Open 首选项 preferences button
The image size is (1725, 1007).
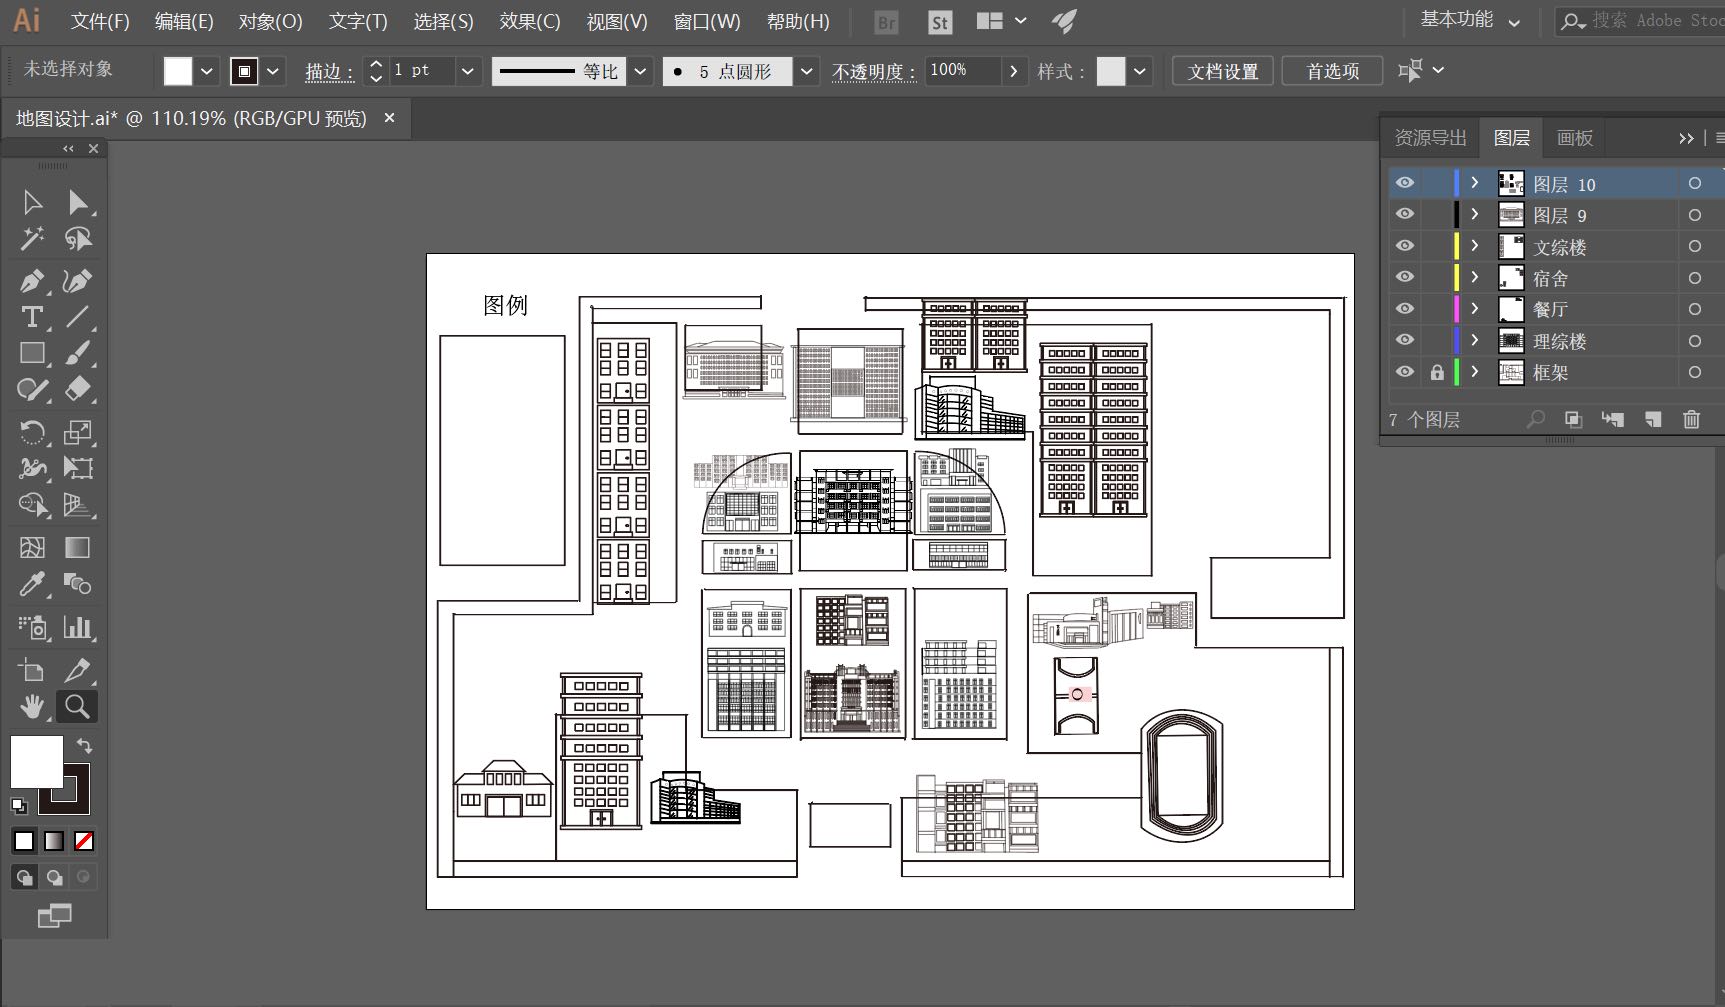(1332, 71)
